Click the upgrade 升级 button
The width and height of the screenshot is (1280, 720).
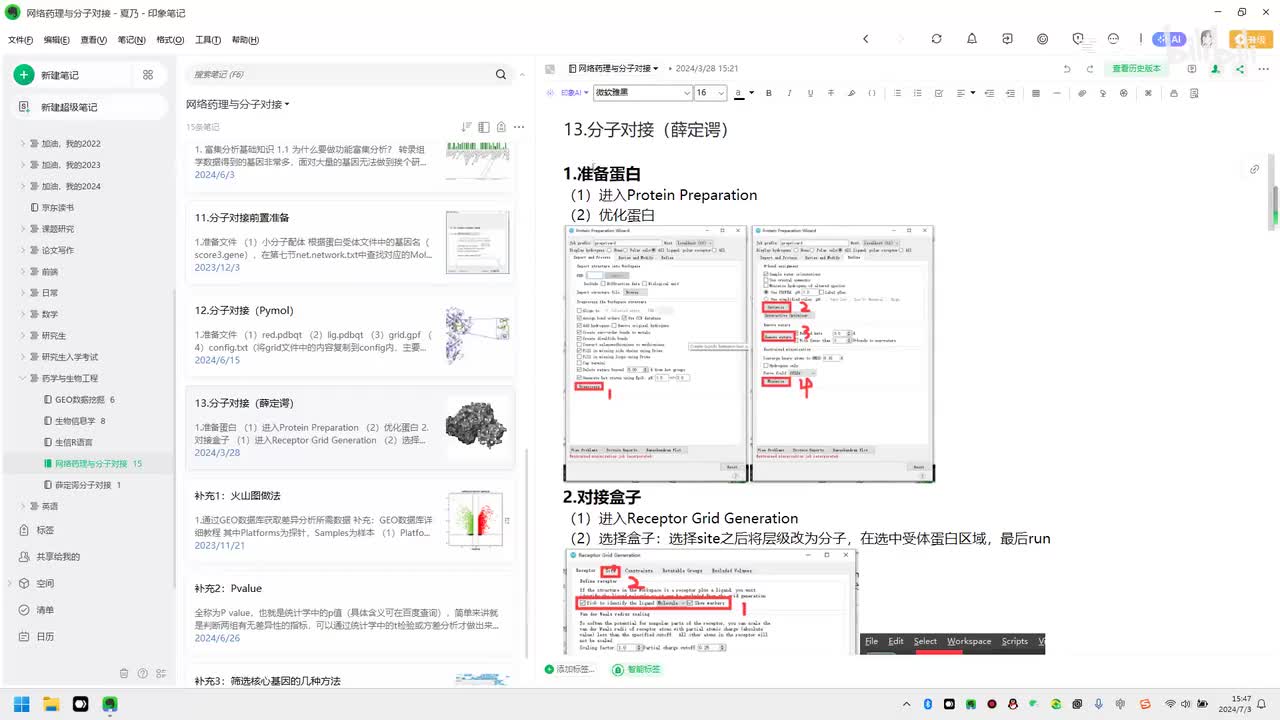(1251, 39)
